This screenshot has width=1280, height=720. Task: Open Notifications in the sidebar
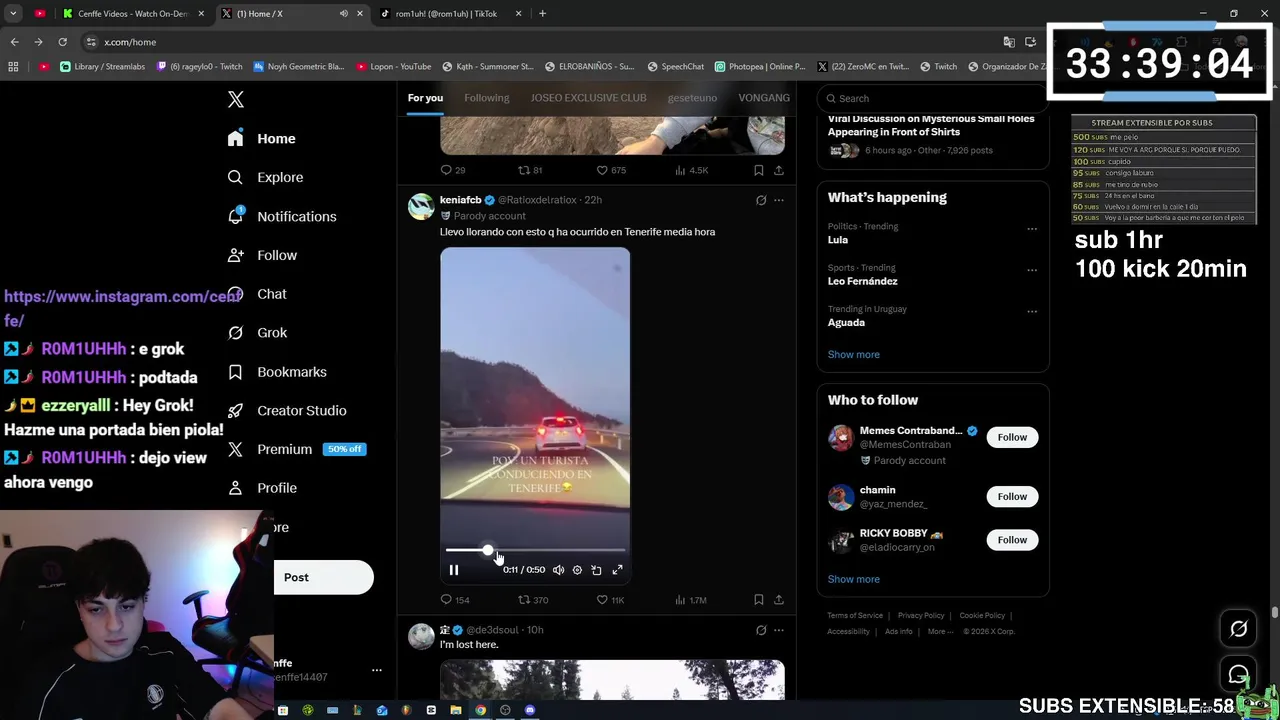point(281,216)
